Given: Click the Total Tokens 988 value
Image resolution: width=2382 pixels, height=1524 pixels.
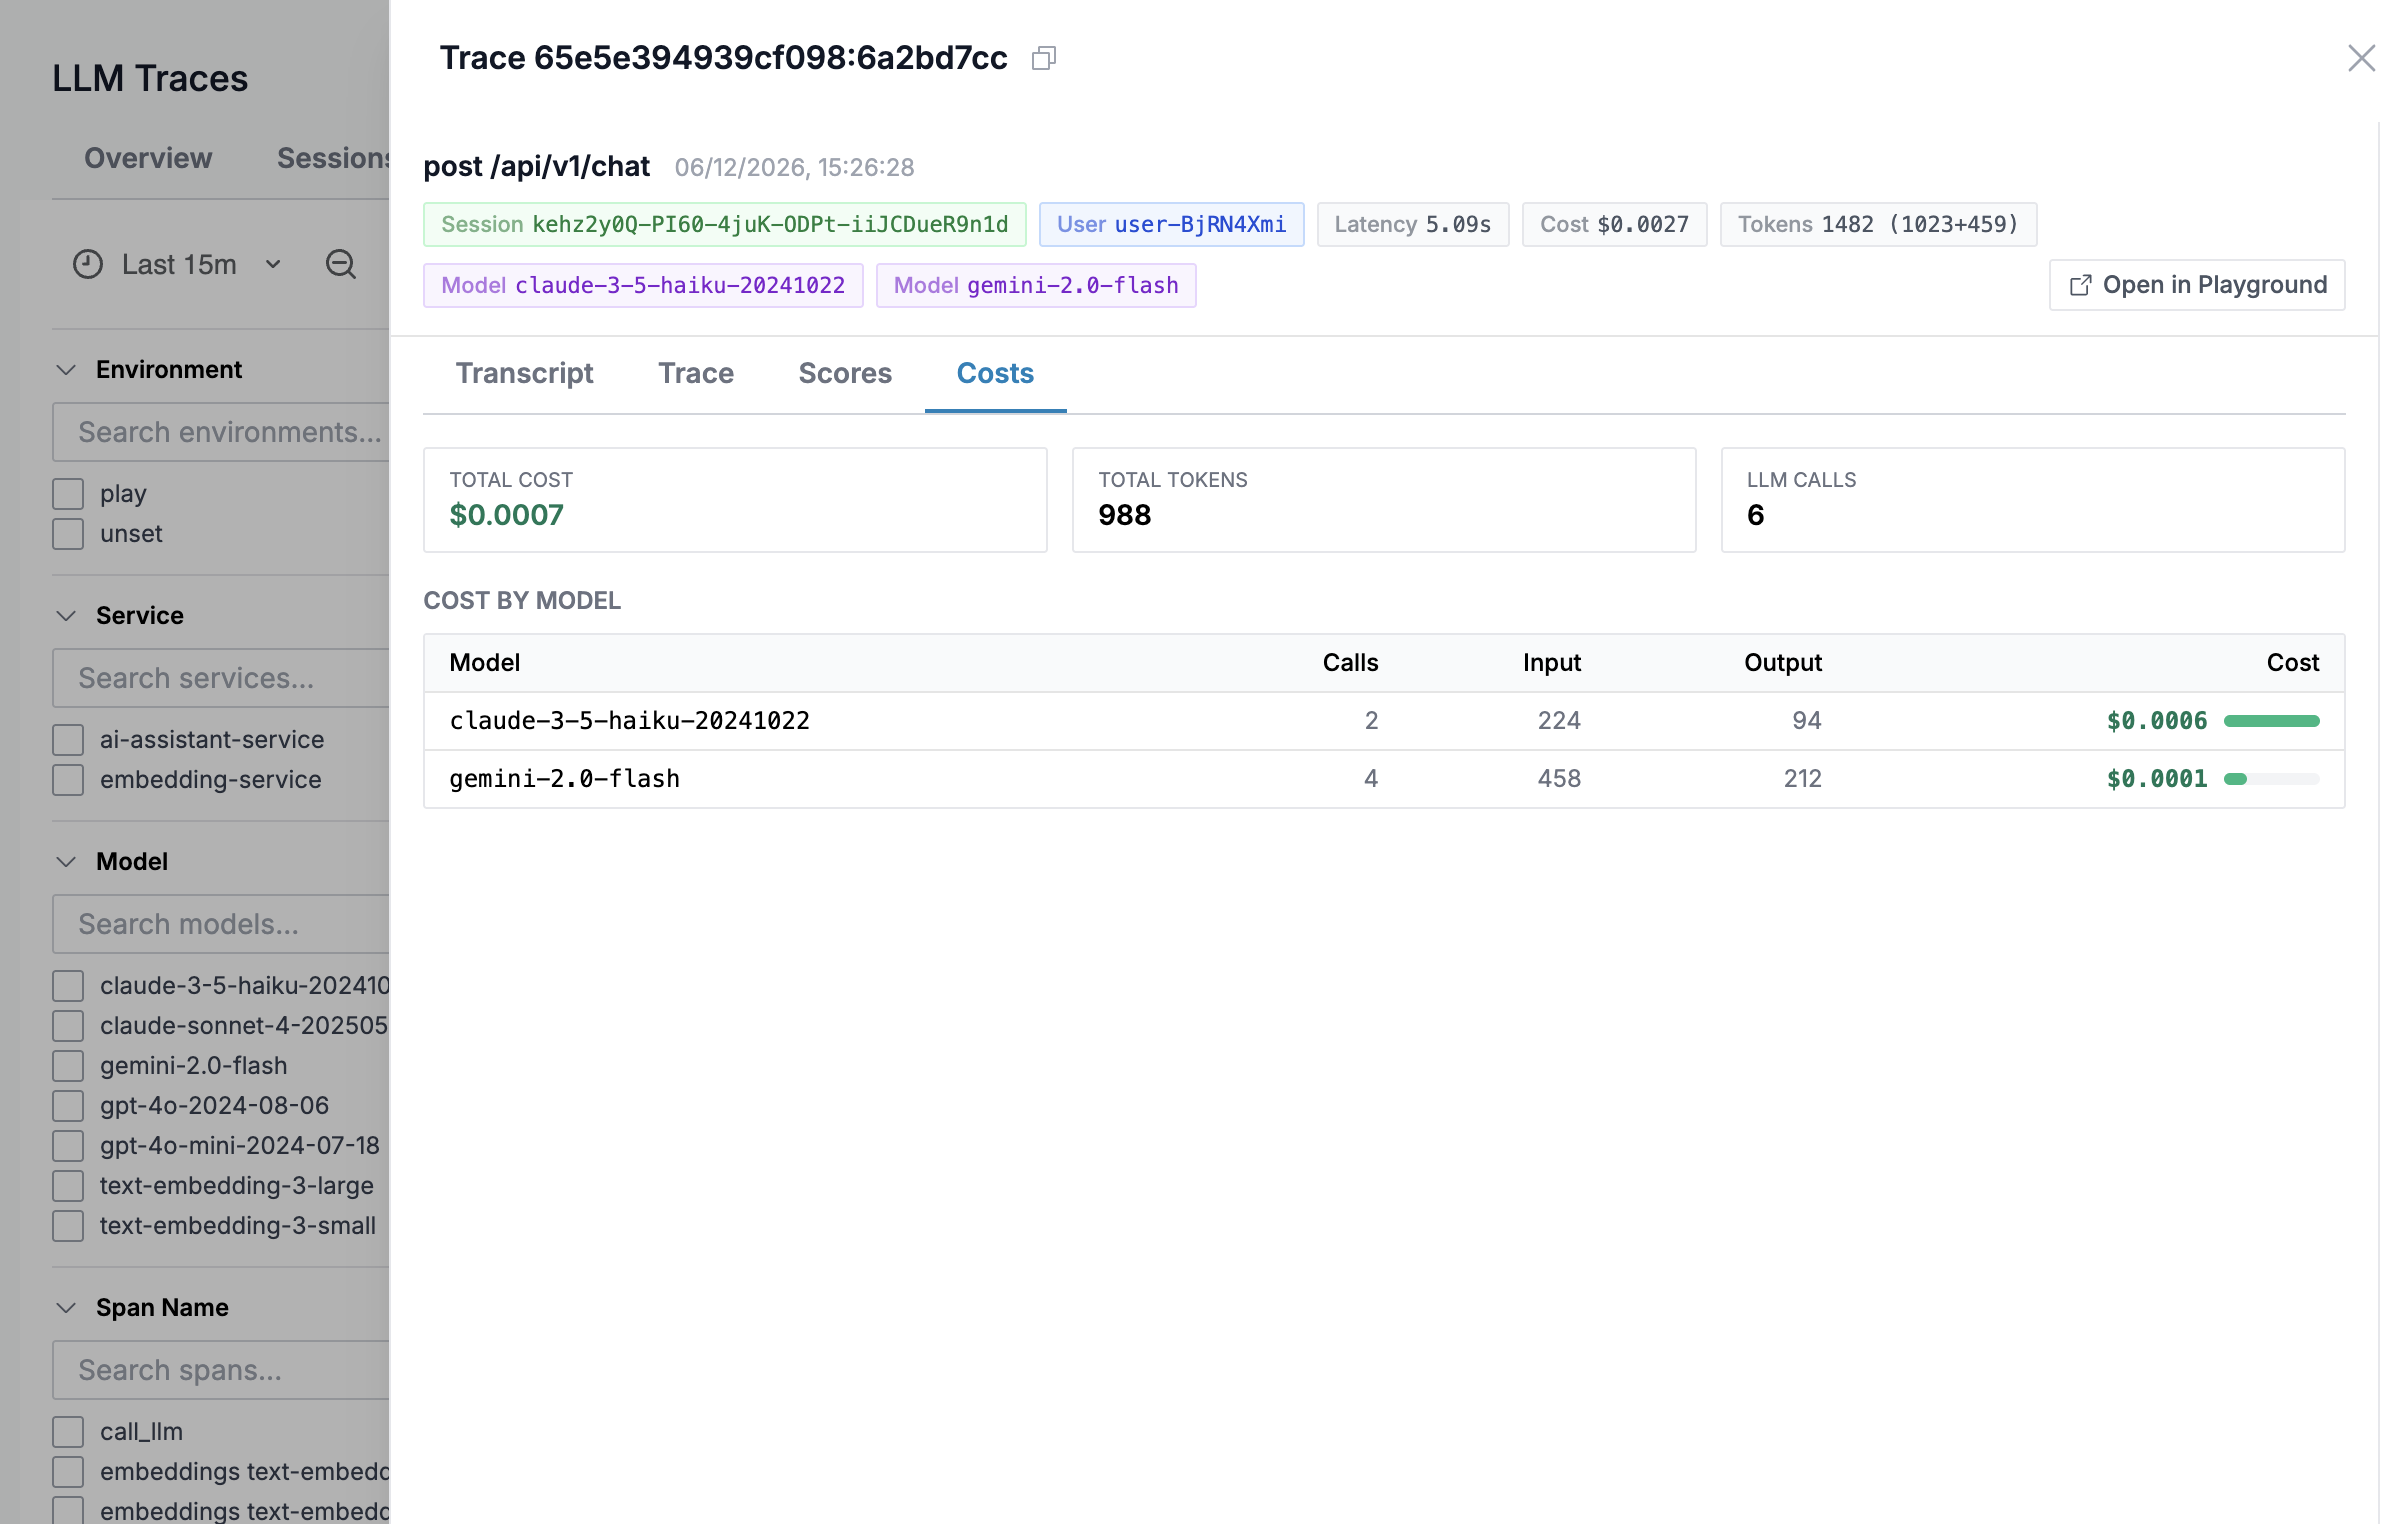Looking at the screenshot, I should pos(1124,515).
